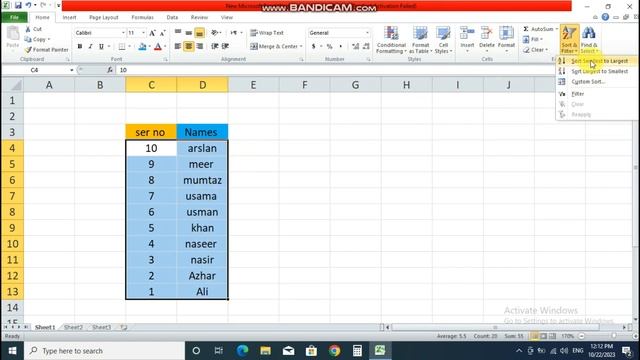Click Format Painter
The image size is (640, 360).
[x=47, y=50]
